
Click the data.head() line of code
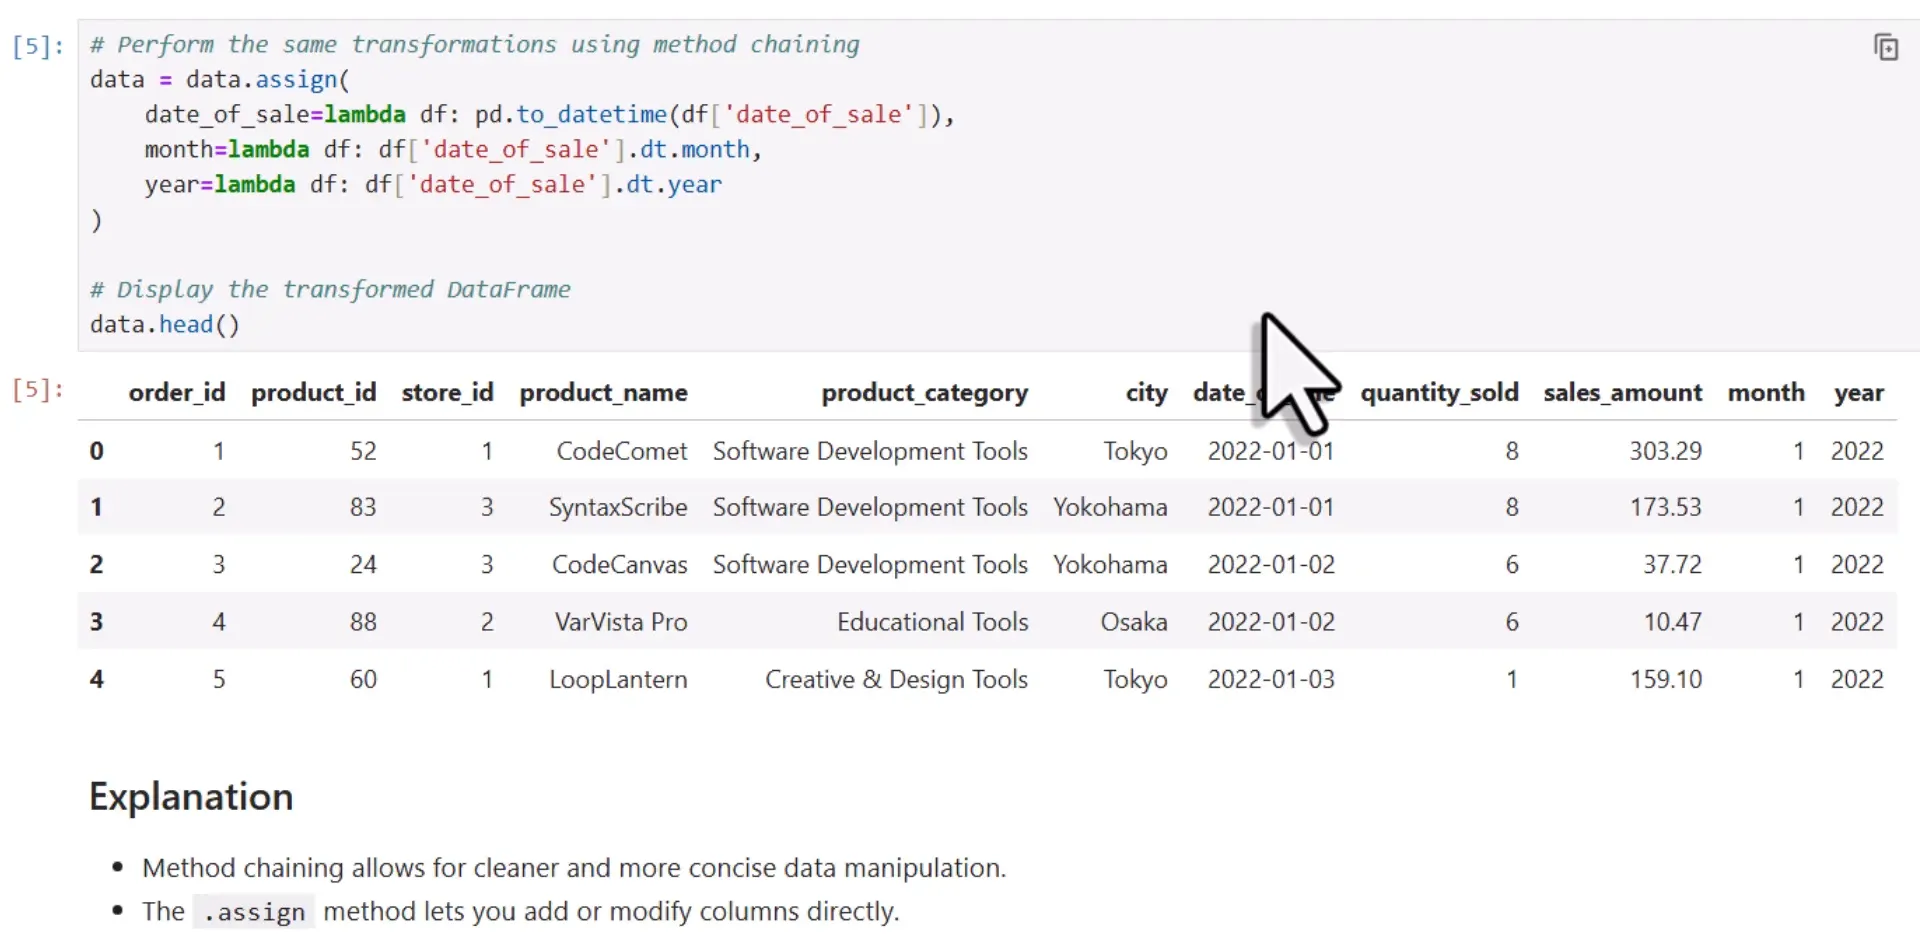[x=164, y=324]
